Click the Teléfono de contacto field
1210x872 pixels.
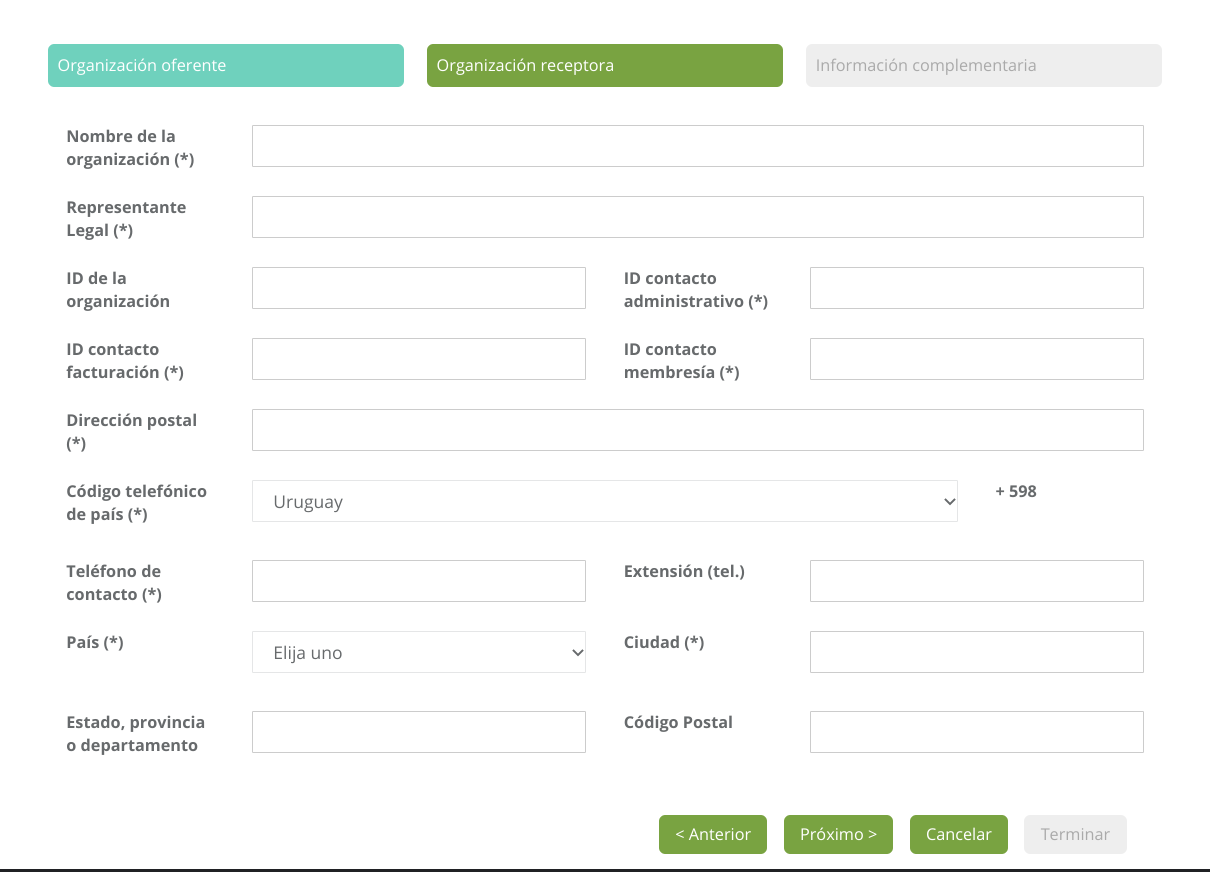pos(418,581)
